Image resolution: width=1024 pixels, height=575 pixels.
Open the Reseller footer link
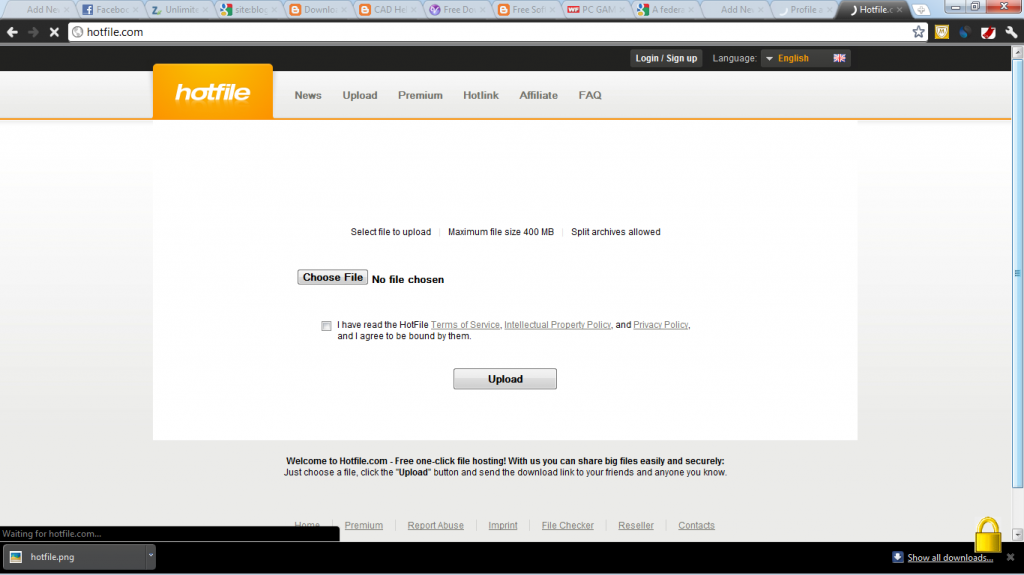[636, 525]
